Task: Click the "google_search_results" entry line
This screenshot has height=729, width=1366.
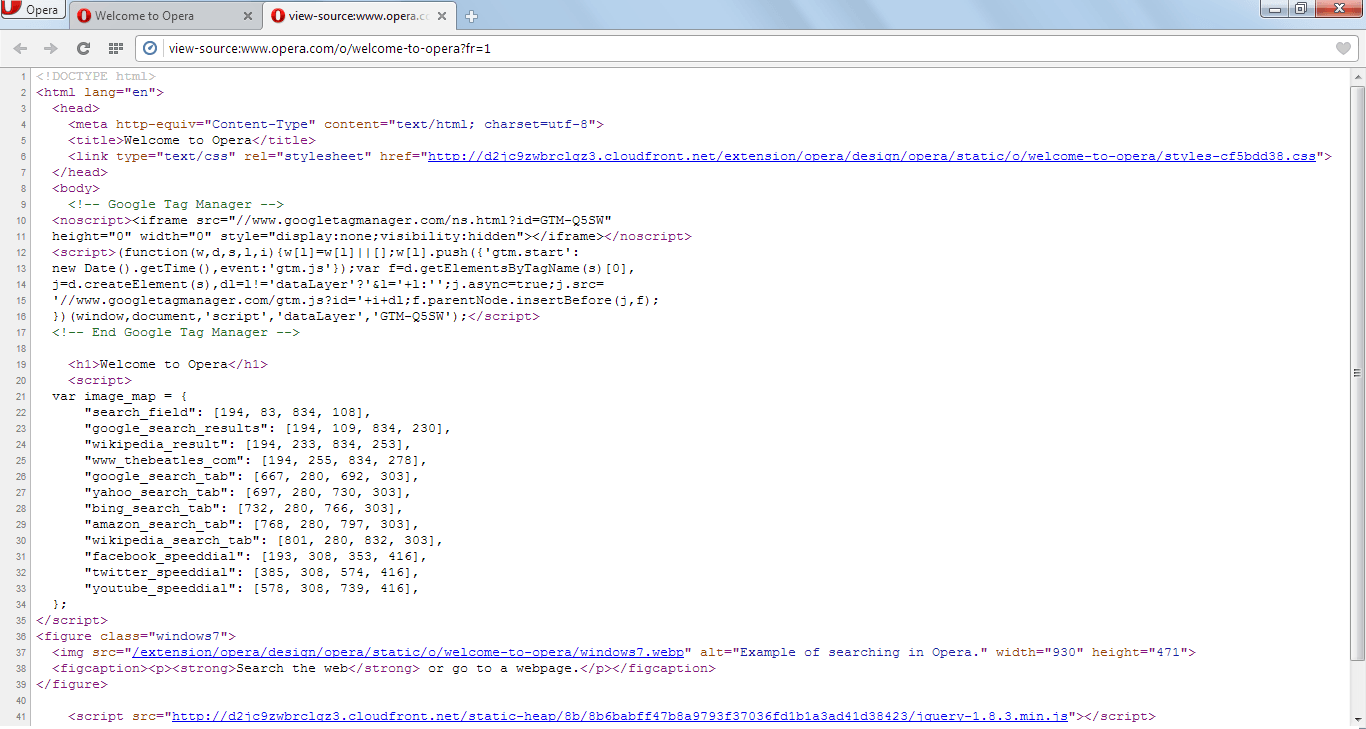Action: click(x=268, y=428)
